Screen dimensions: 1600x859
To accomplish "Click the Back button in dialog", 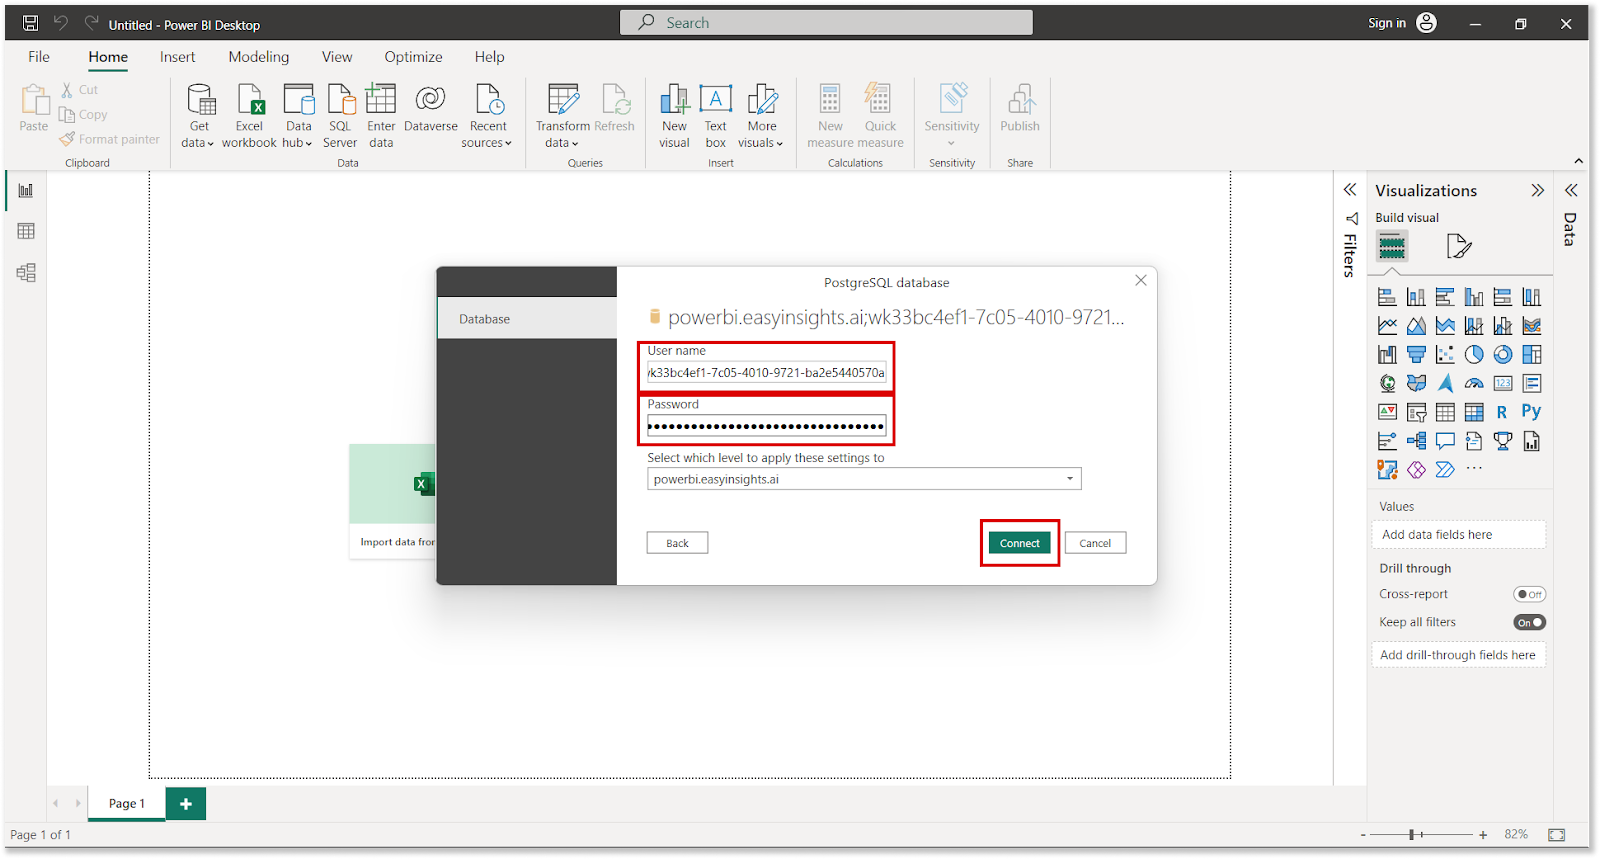I will tap(677, 543).
